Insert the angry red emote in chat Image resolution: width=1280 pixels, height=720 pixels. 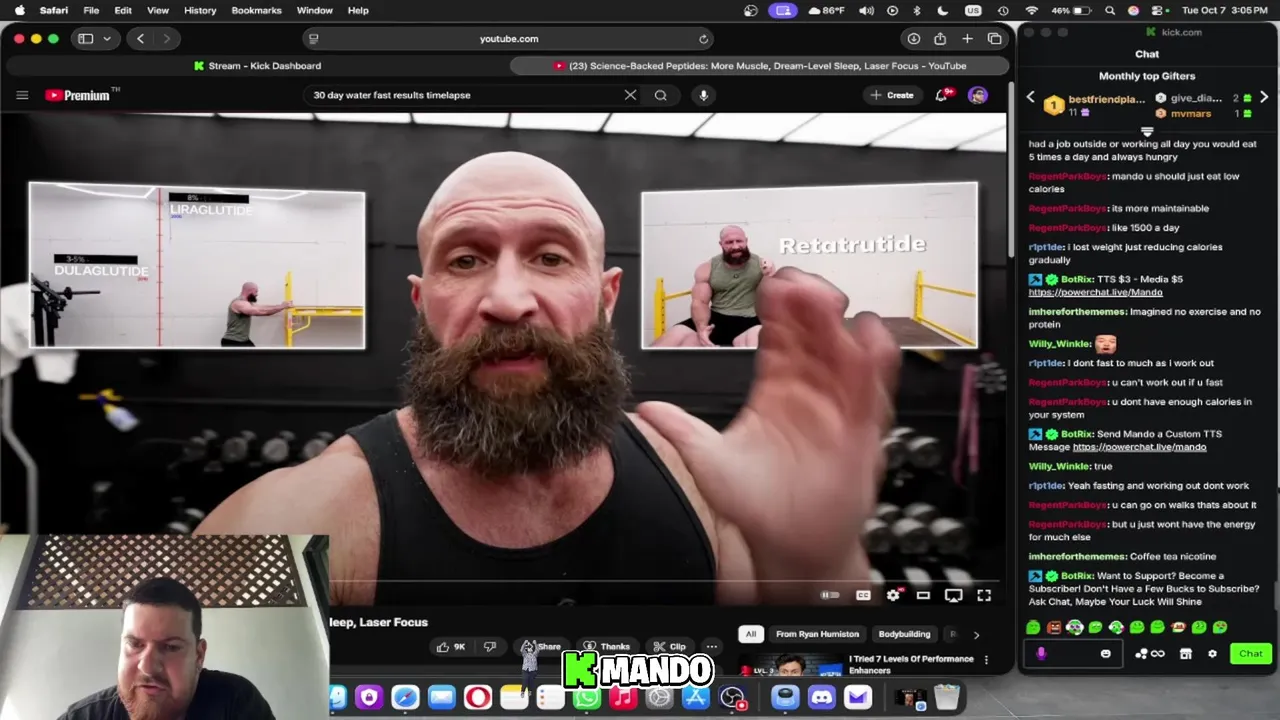[1054, 627]
